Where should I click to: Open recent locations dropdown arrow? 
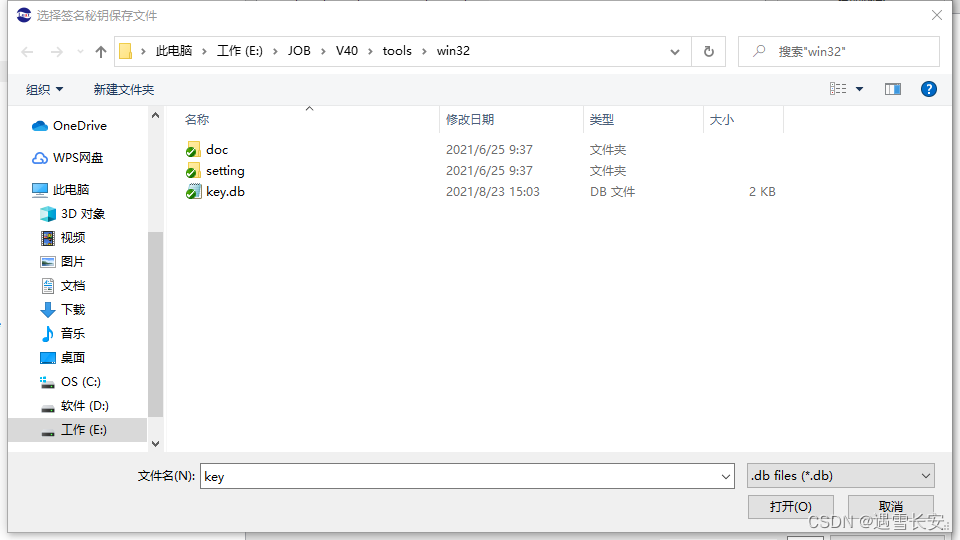(80, 52)
